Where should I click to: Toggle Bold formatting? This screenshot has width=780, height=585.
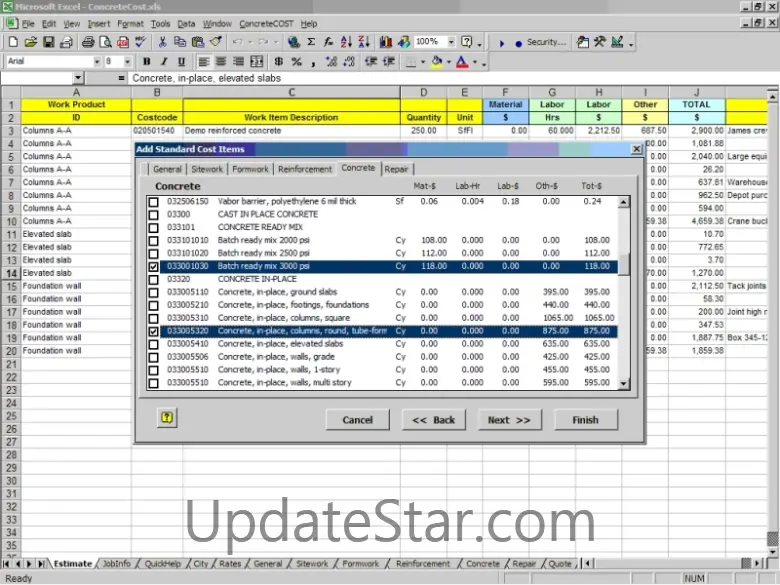[x=147, y=62]
